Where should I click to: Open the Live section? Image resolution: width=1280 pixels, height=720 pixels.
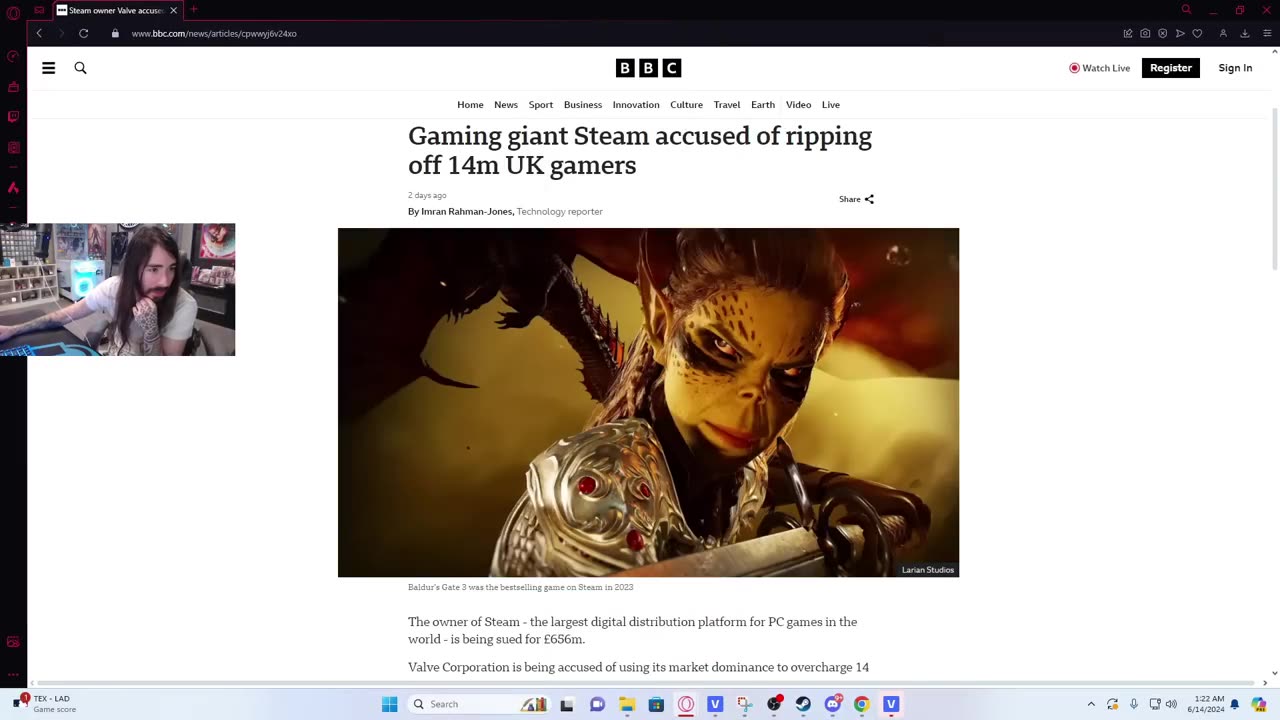tap(831, 105)
